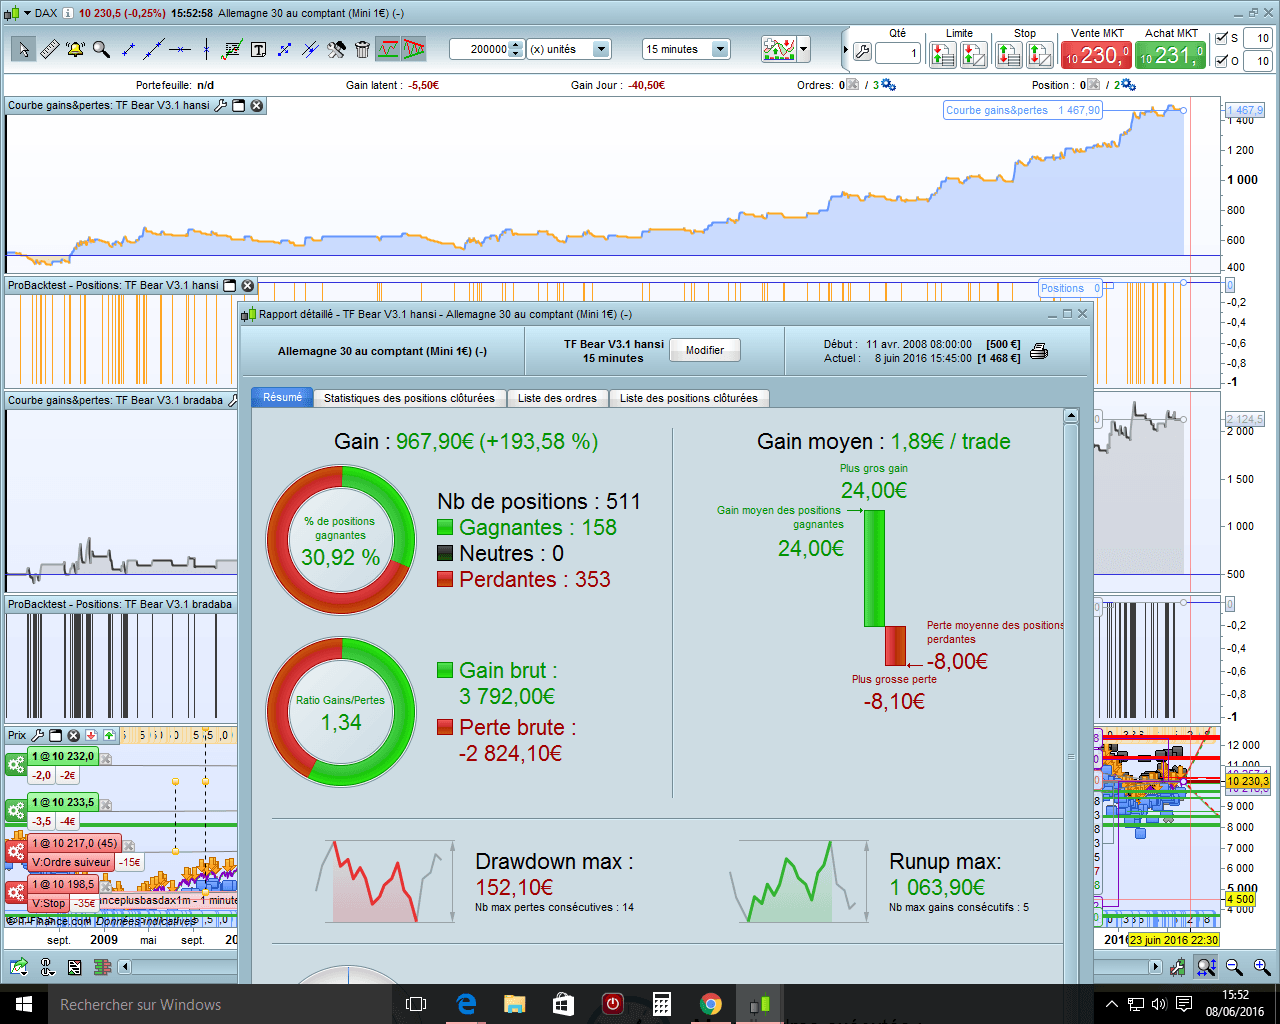
Task: Click the wrench icon beside the Qté field
Action: click(862, 53)
